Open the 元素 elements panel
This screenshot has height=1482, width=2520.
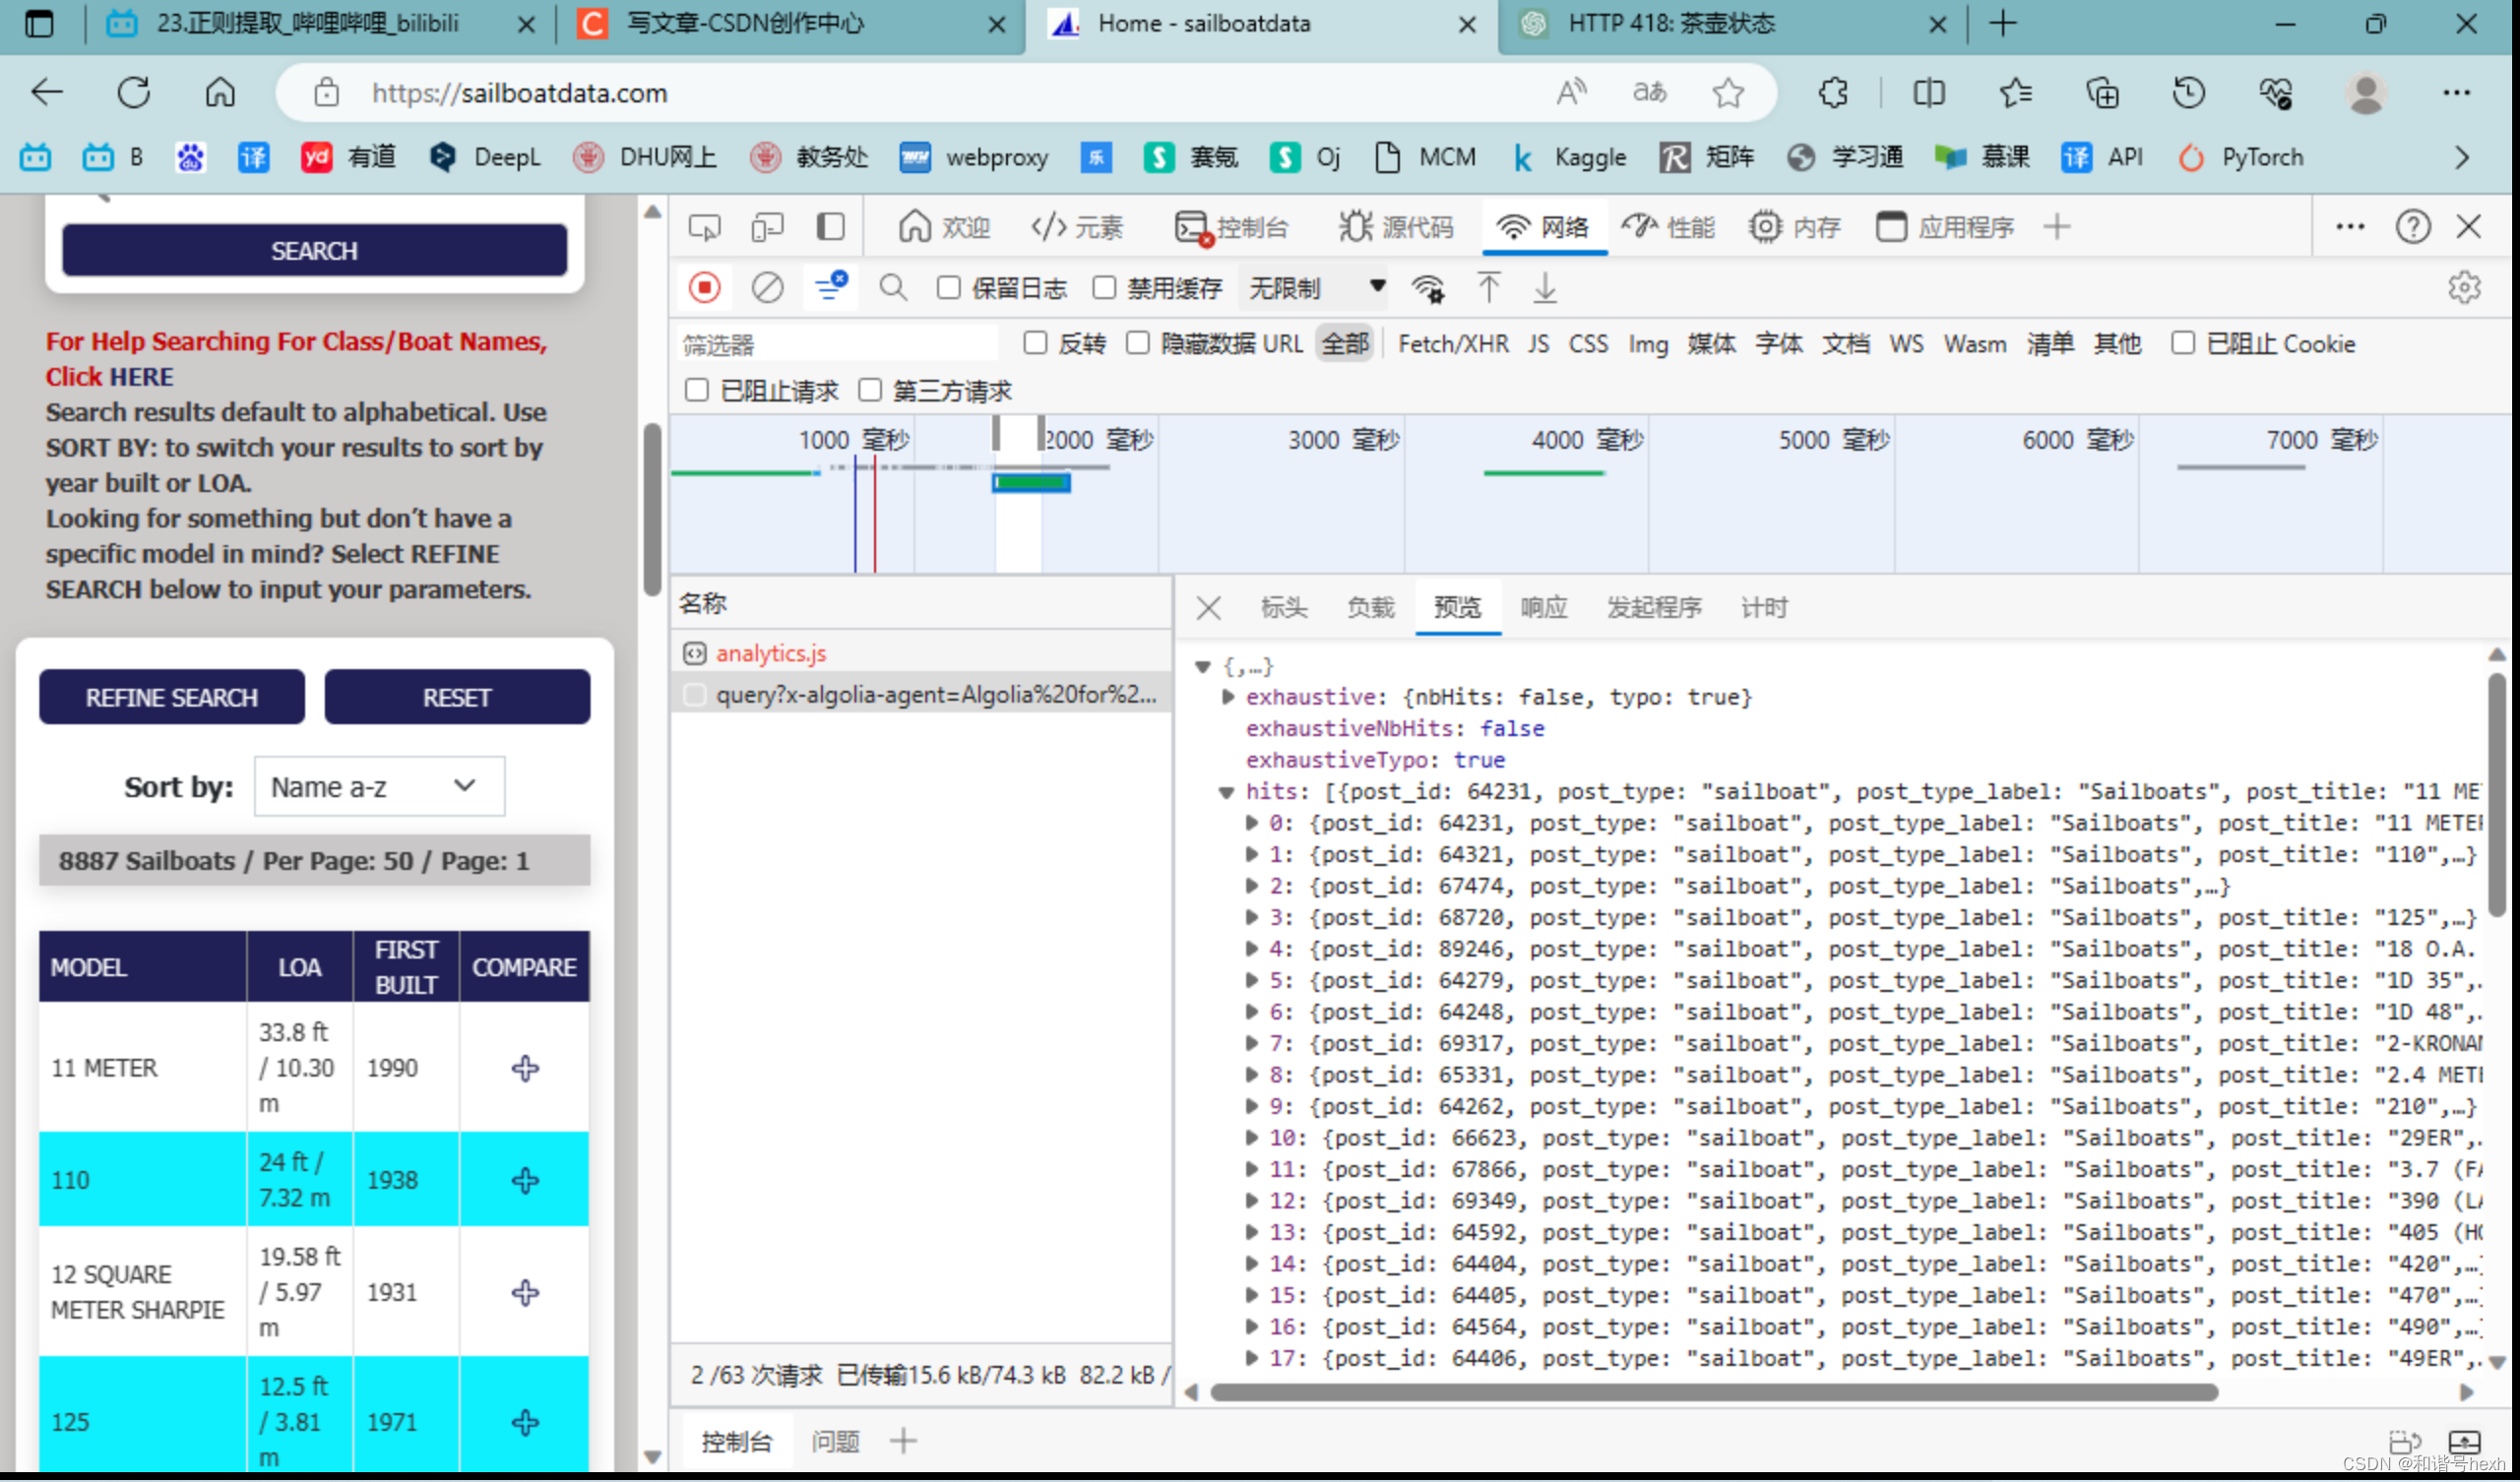click(1077, 227)
